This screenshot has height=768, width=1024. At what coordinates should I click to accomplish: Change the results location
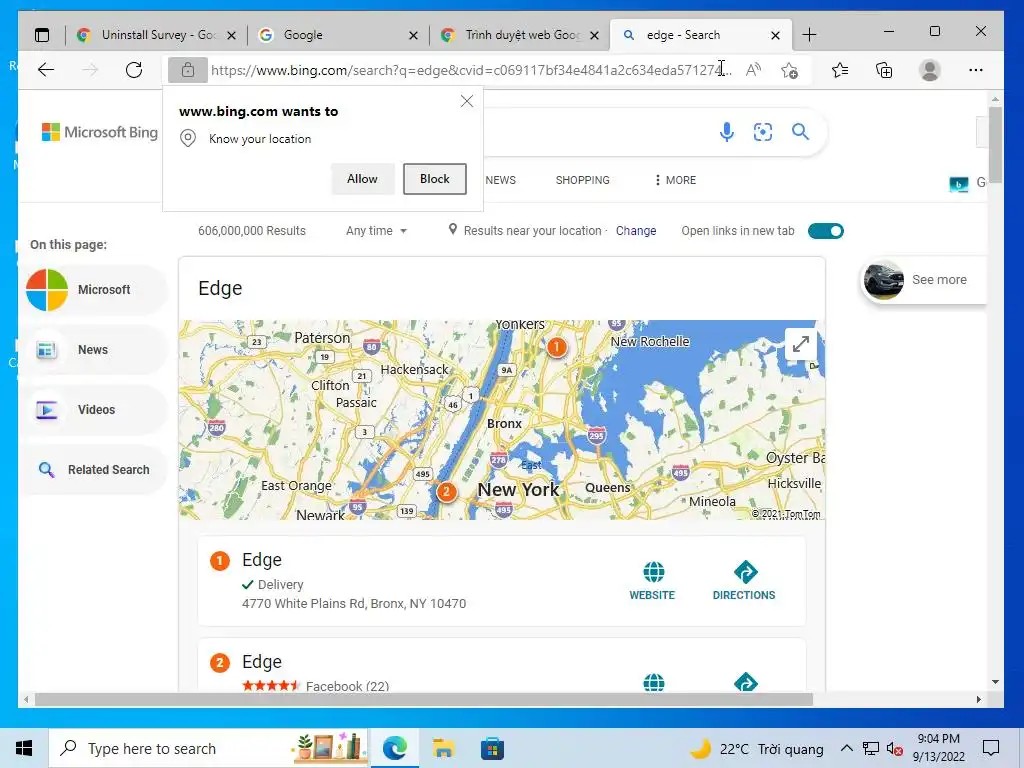click(x=635, y=231)
